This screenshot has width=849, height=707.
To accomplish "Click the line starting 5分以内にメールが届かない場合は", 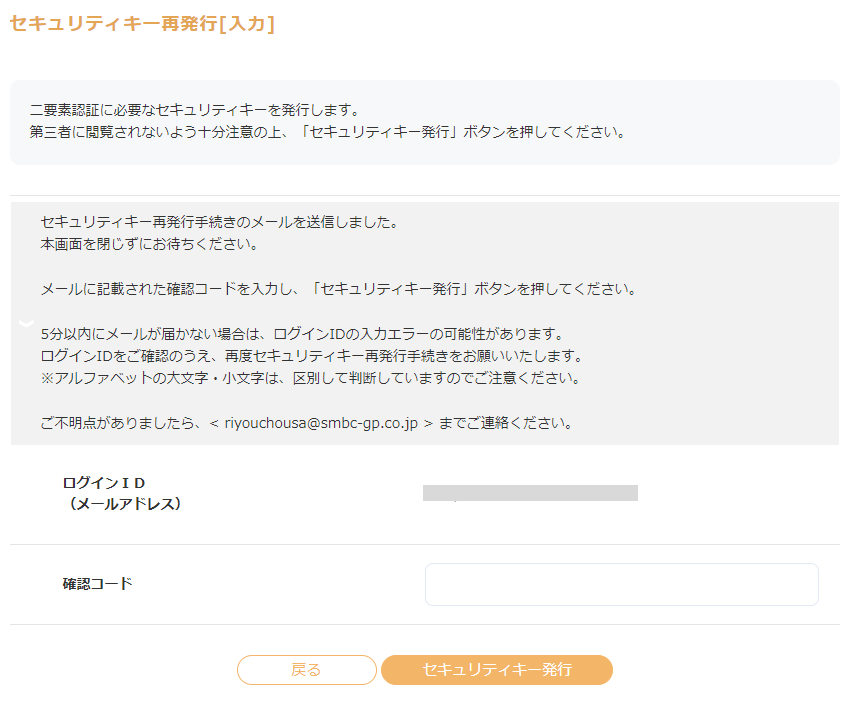I will [x=303, y=333].
